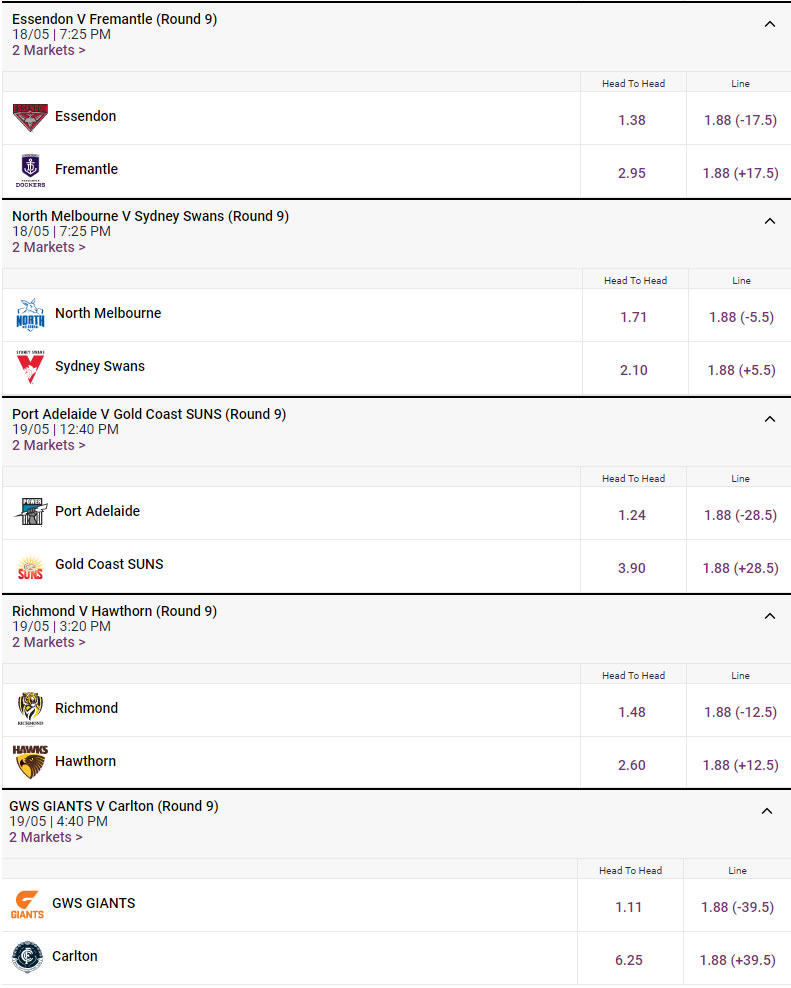This screenshot has height=988, width=791.
Task: Pick Sydney Swans line 1.88 (+5.5)
Action: click(741, 370)
